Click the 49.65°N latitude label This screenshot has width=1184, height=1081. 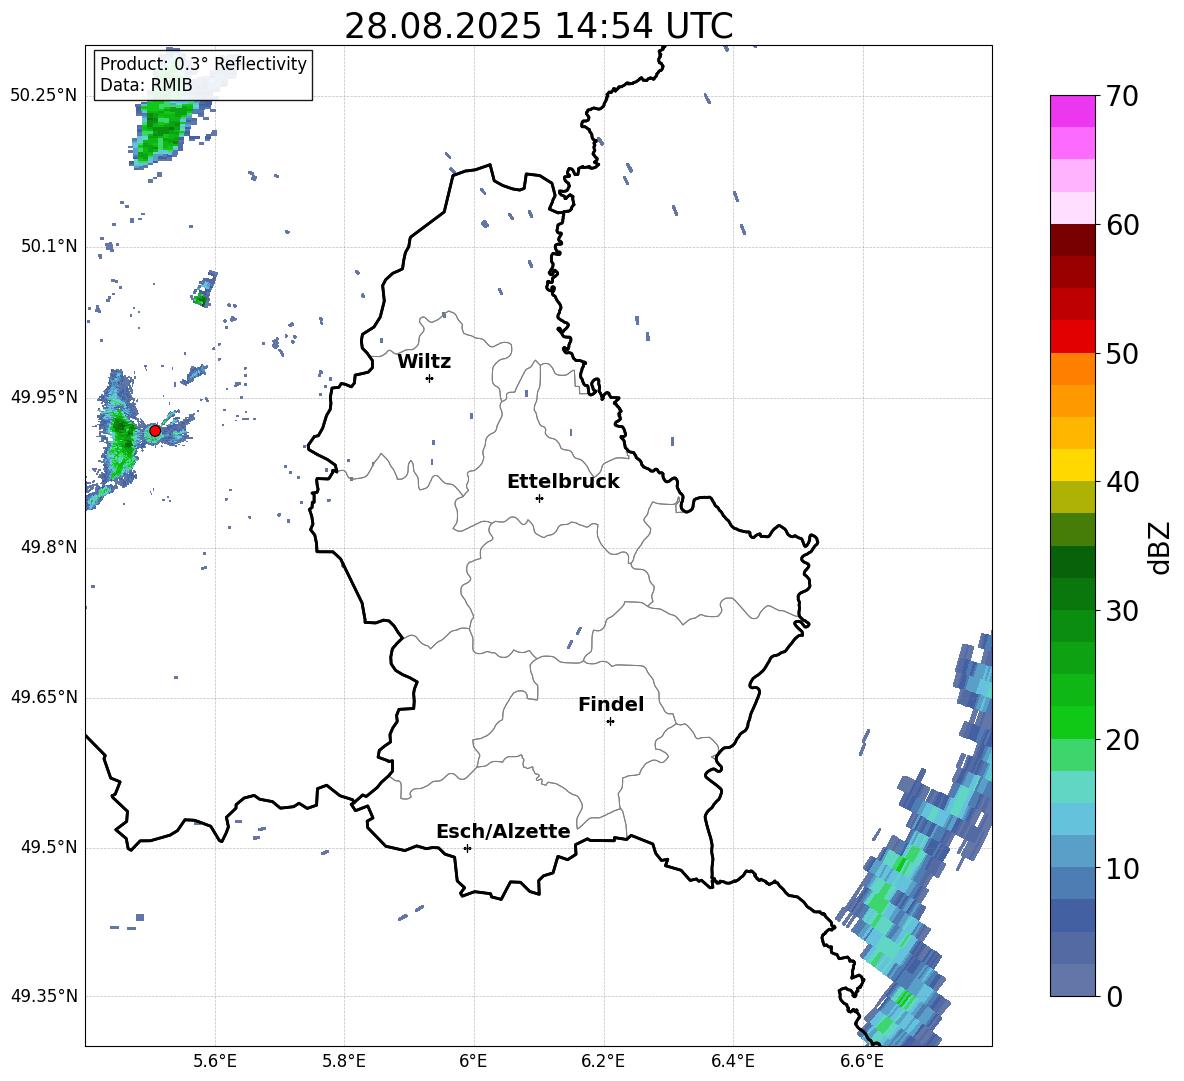[44, 697]
